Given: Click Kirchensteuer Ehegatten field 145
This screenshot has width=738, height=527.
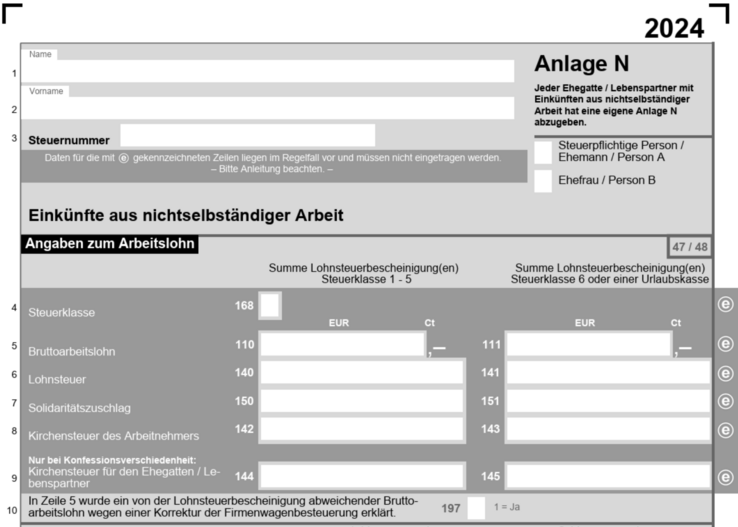Looking at the screenshot, I should (608, 476).
